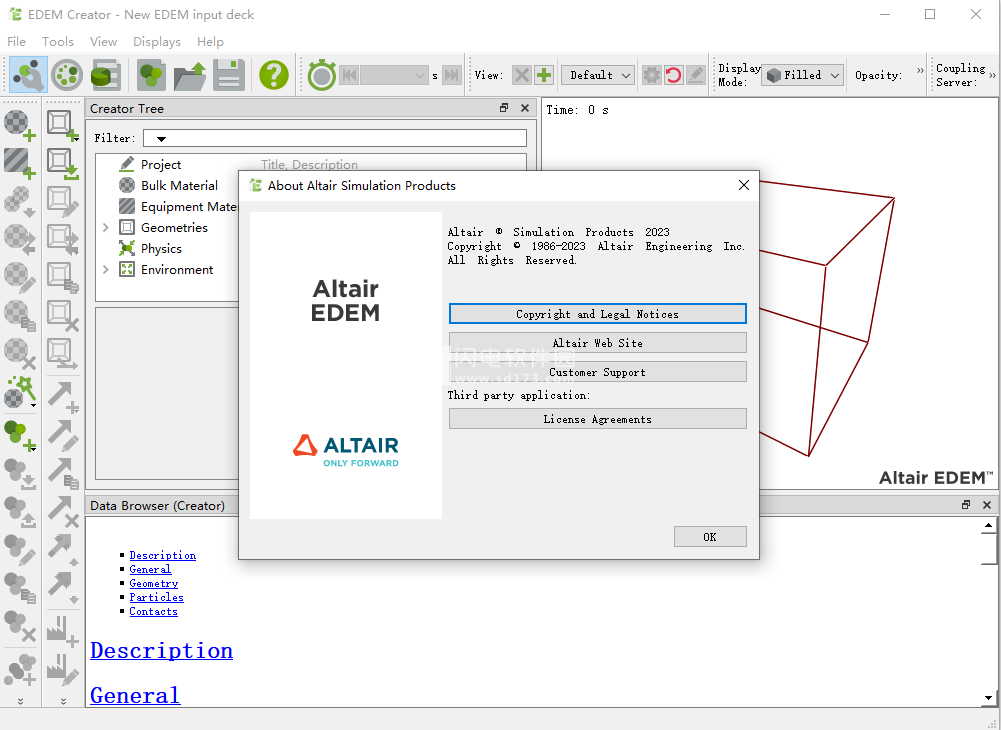Open the Help menu
Image resolution: width=1001 pixels, height=730 pixels.
coord(210,42)
